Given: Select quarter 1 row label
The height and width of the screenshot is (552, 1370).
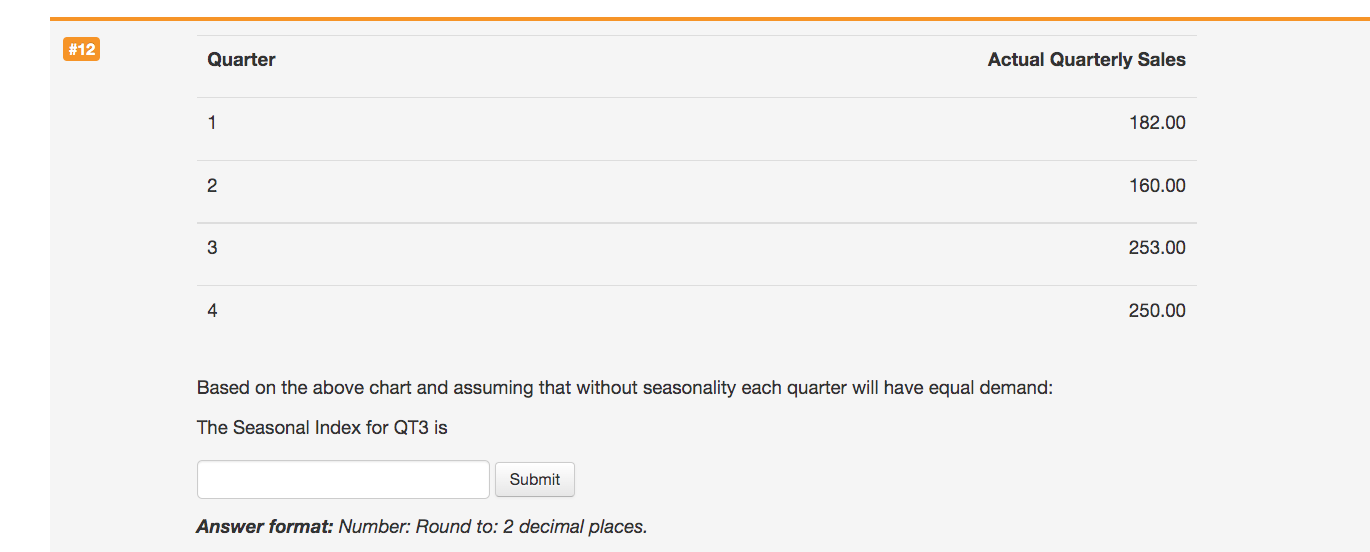Looking at the screenshot, I should tap(212, 123).
